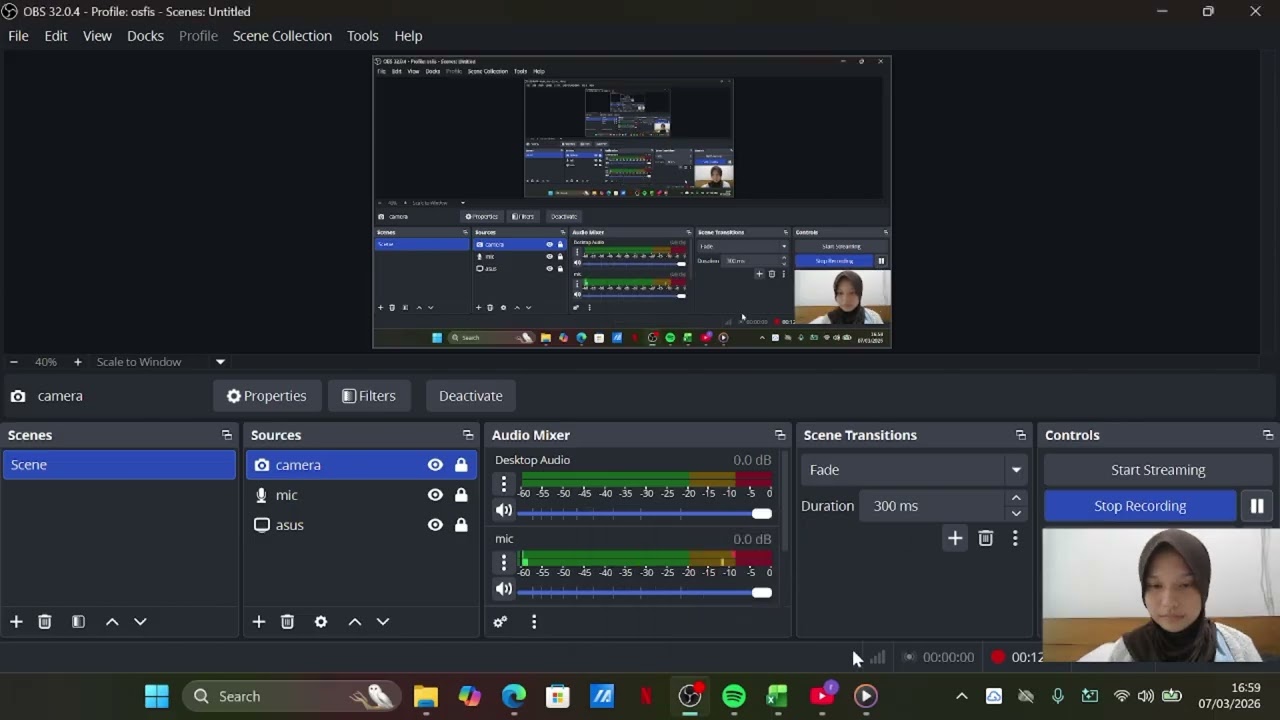Select the asus source row

click(x=362, y=525)
